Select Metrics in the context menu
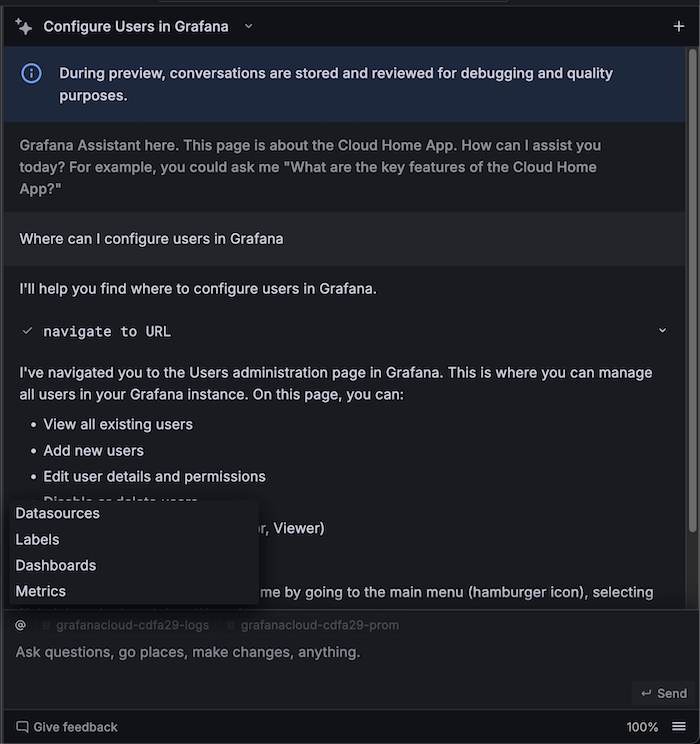 (41, 591)
